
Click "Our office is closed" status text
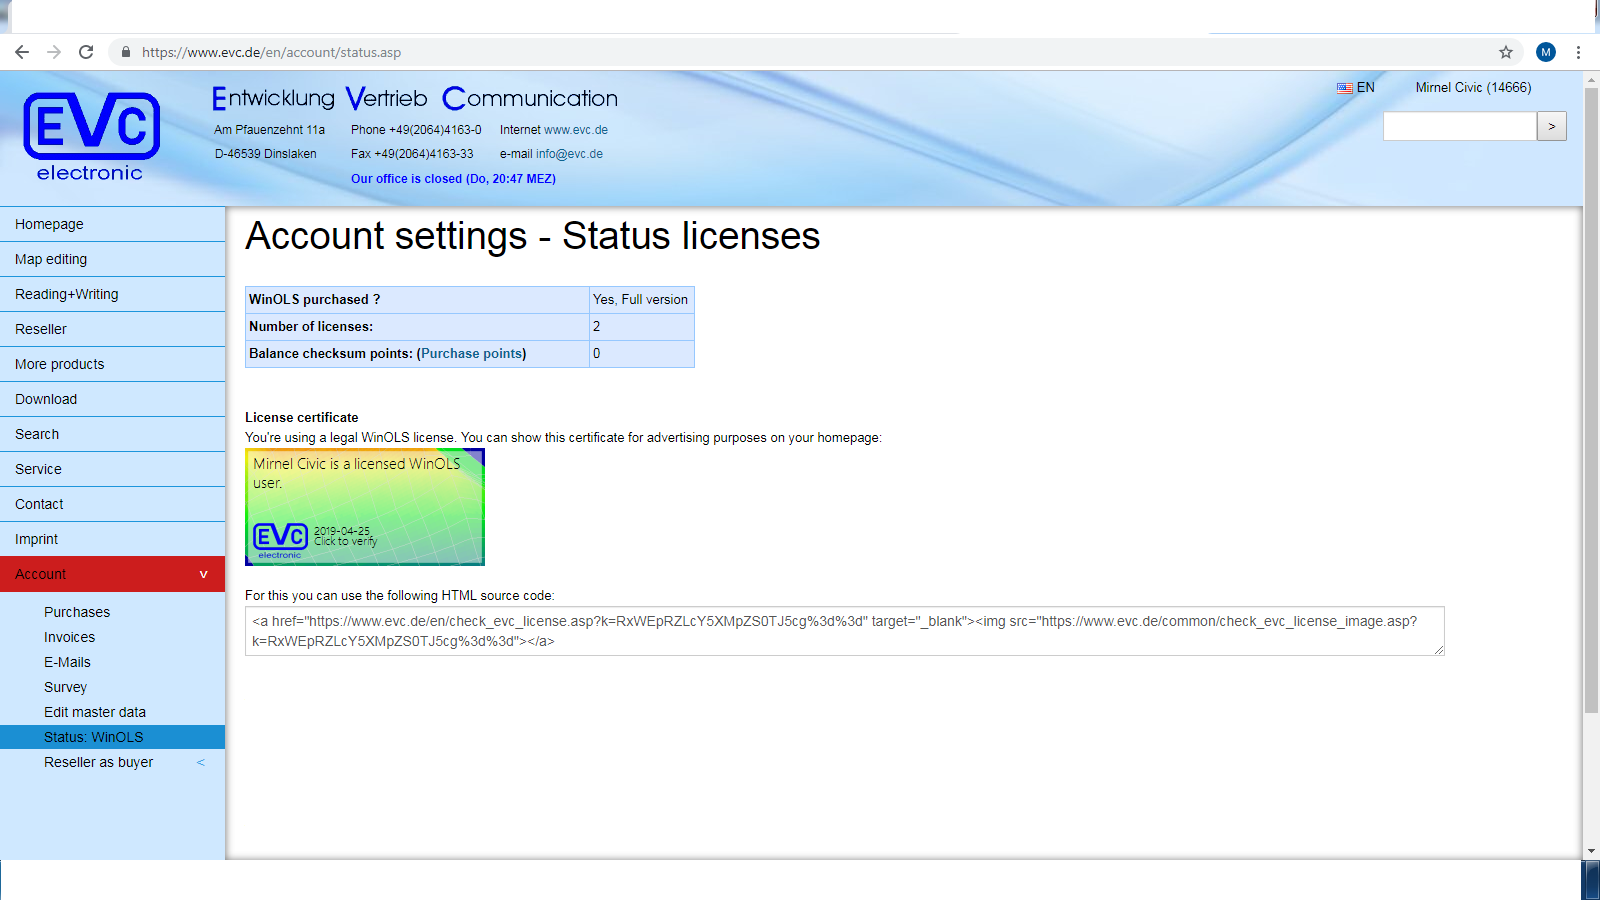point(453,179)
